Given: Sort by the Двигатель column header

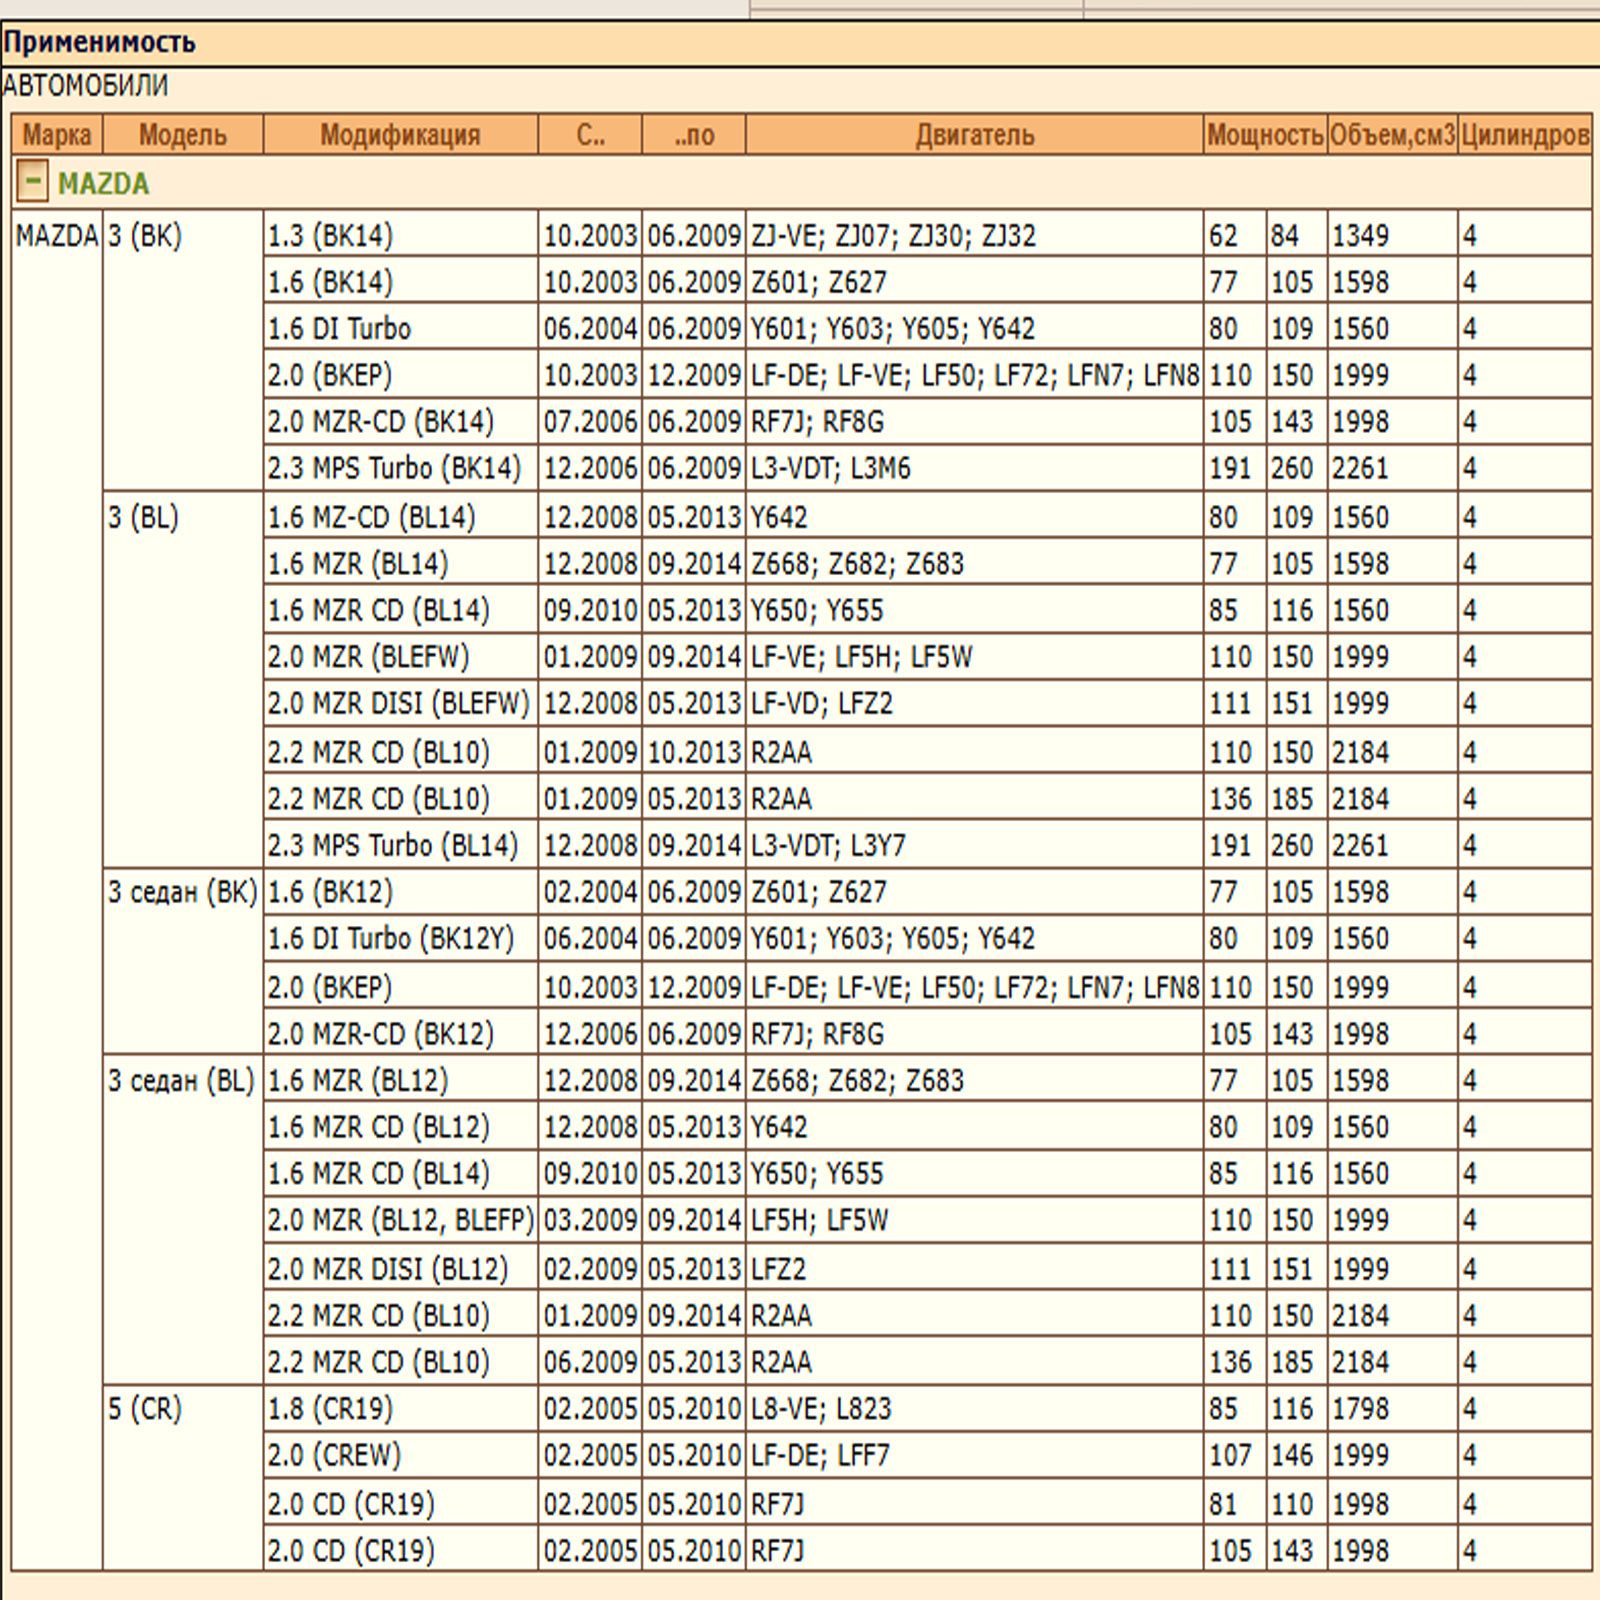Looking at the screenshot, I should coord(974,135).
